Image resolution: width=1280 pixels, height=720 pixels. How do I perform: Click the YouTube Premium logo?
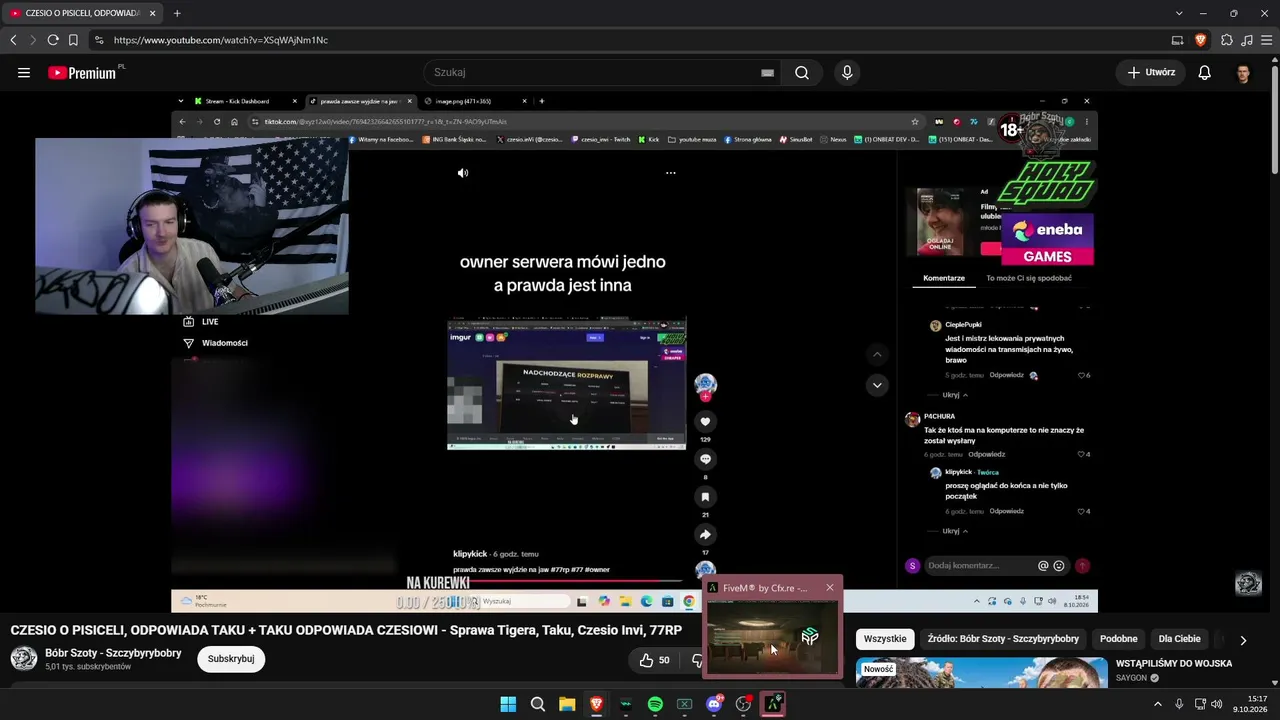(x=82, y=72)
